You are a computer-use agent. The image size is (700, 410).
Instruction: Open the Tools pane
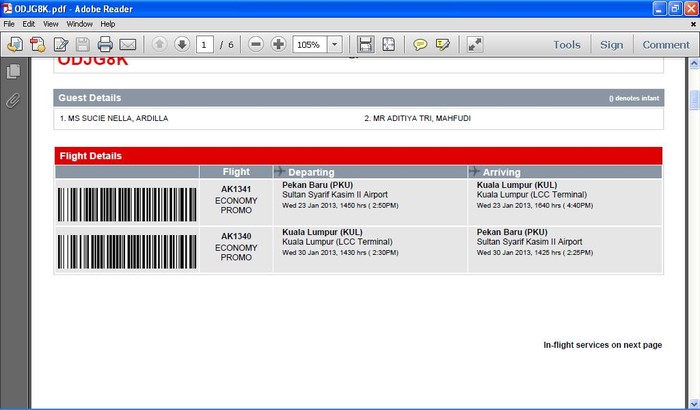click(567, 45)
